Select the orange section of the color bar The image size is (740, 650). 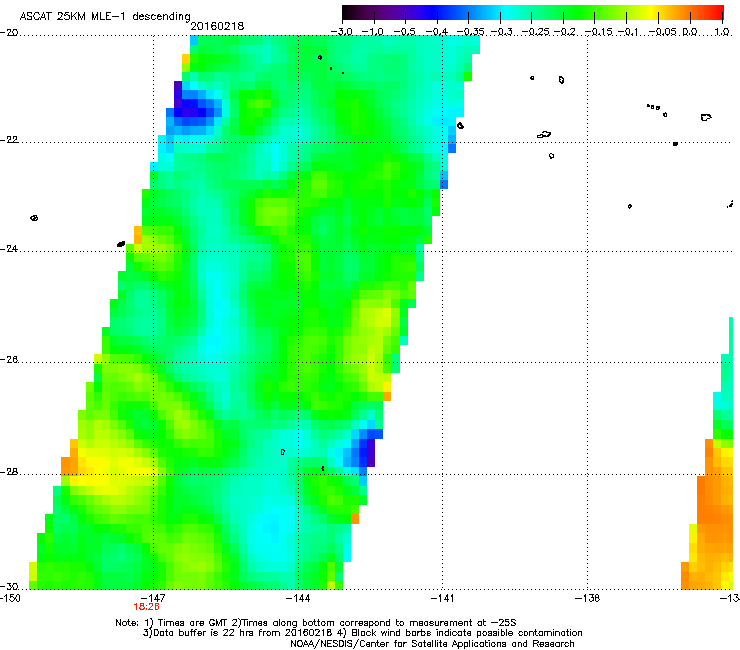[684, 13]
